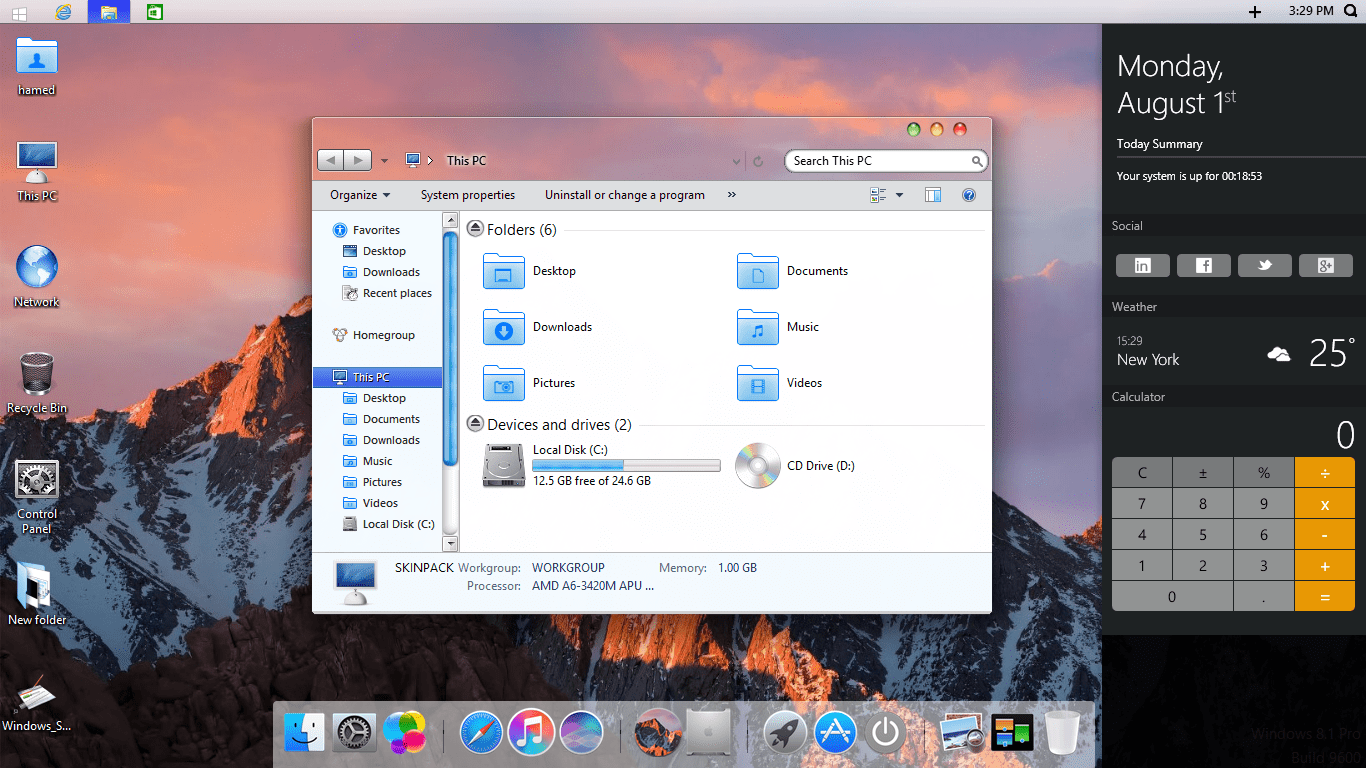
Task: Click macOS Sierra mountain dock icon
Action: (x=658, y=733)
